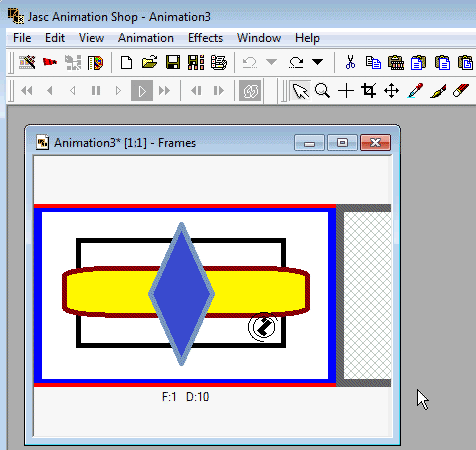
Task: Activate the Eraser tool
Action: 461,90
